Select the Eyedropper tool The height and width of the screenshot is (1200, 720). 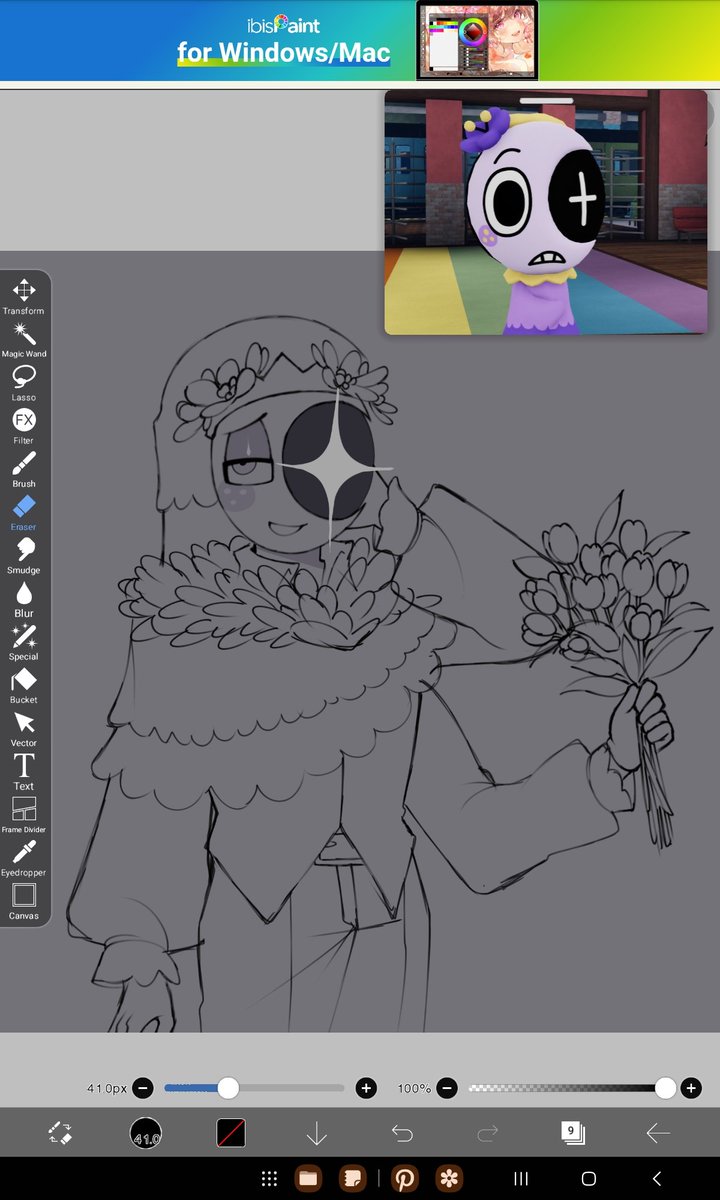[23, 858]
